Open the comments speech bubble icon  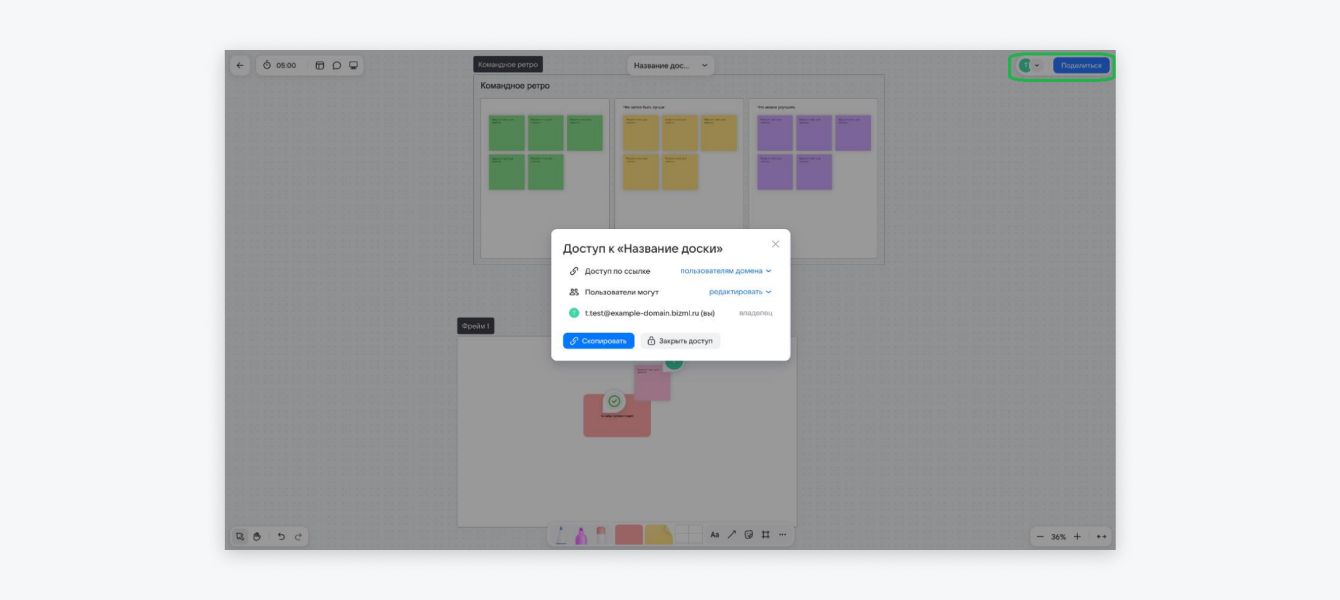coord(337,65)
